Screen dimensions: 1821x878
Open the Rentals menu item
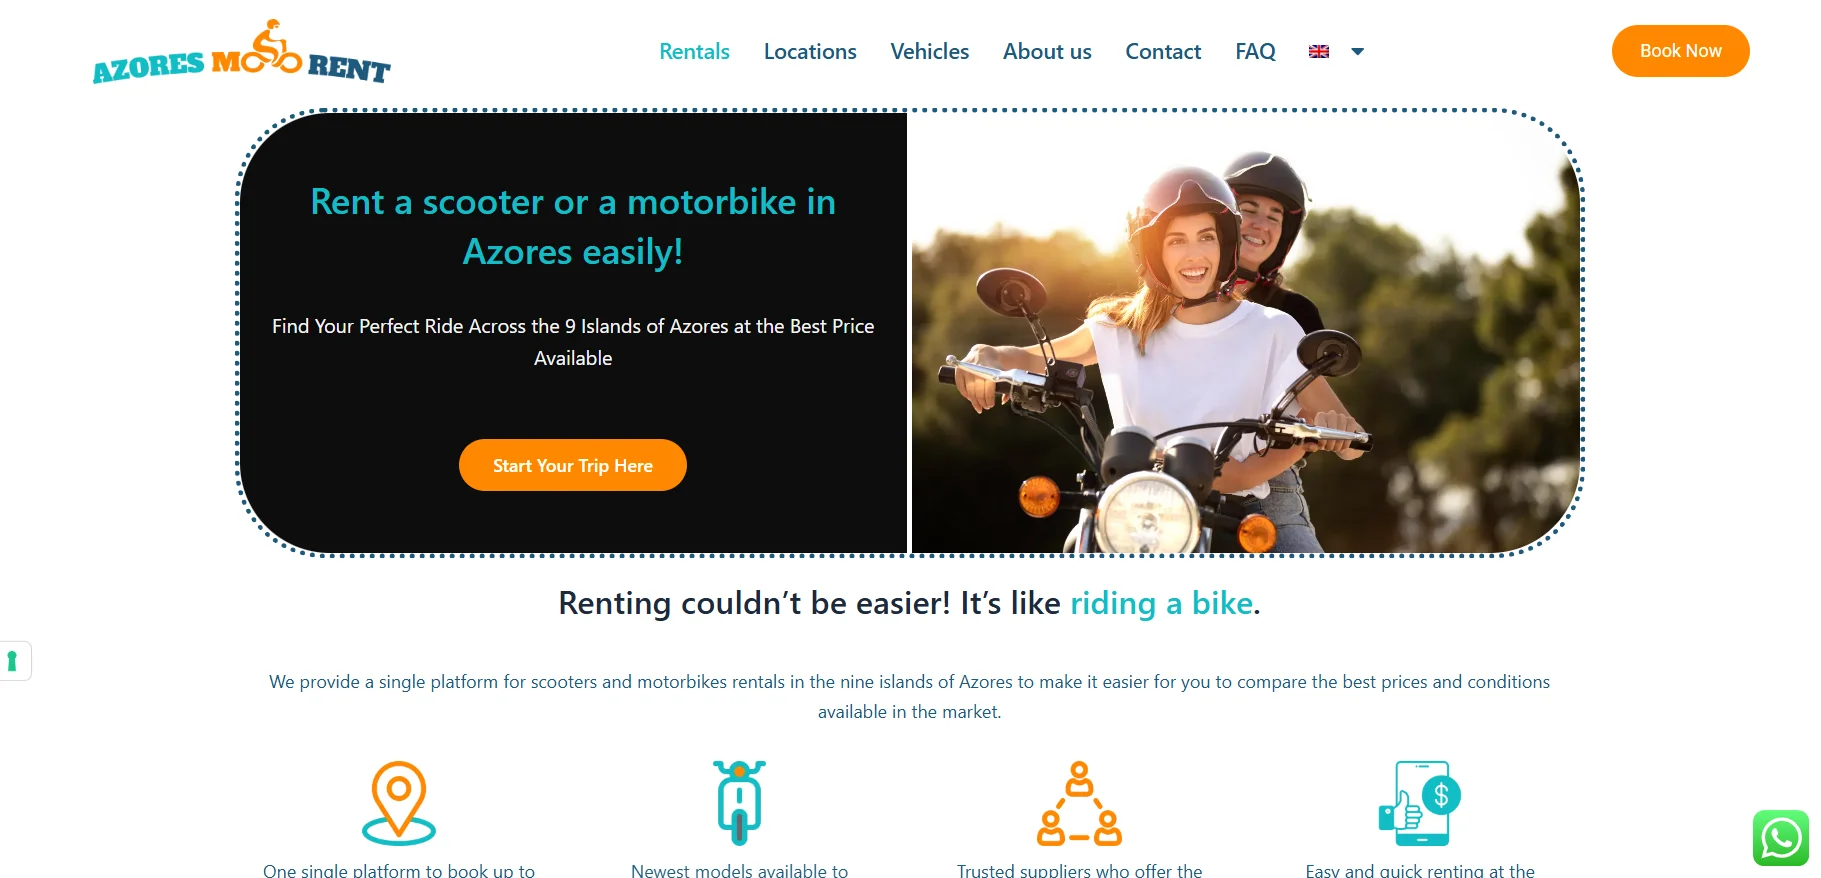coord(694,51)
